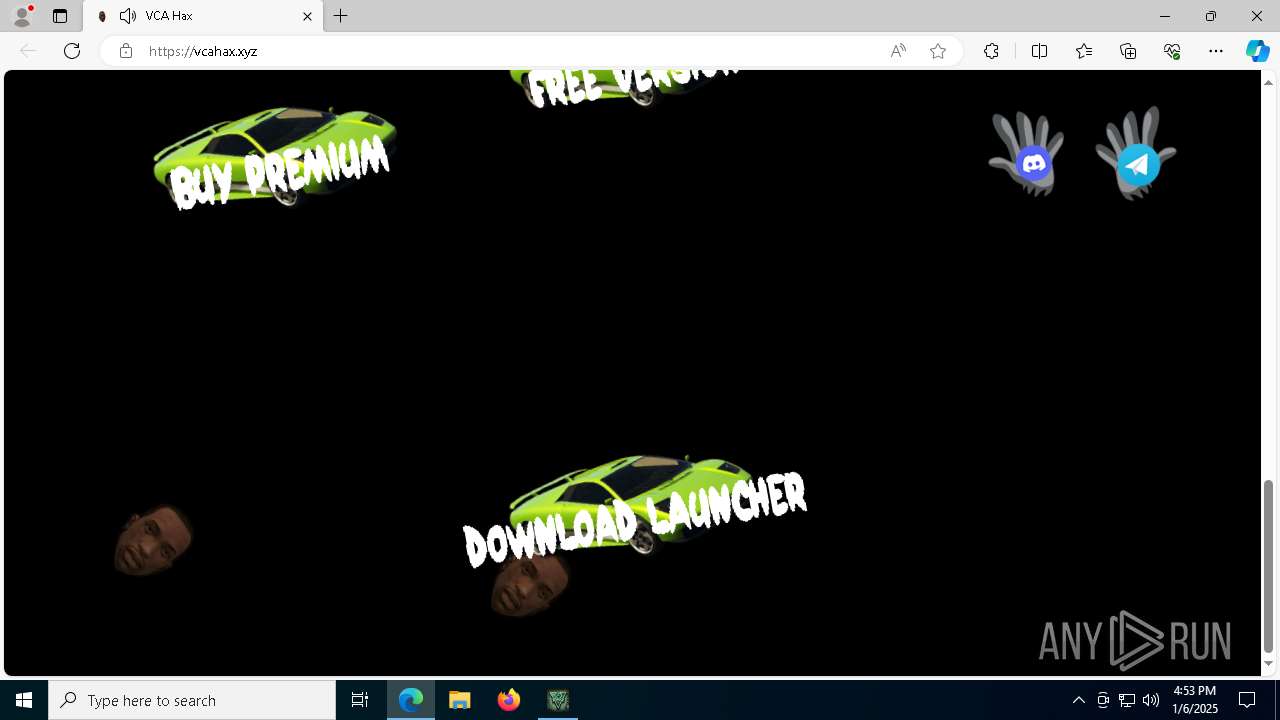Viewport: 1280px width, 720px height.
Task: Open the Edge profile icon
Action: point(21,16)
